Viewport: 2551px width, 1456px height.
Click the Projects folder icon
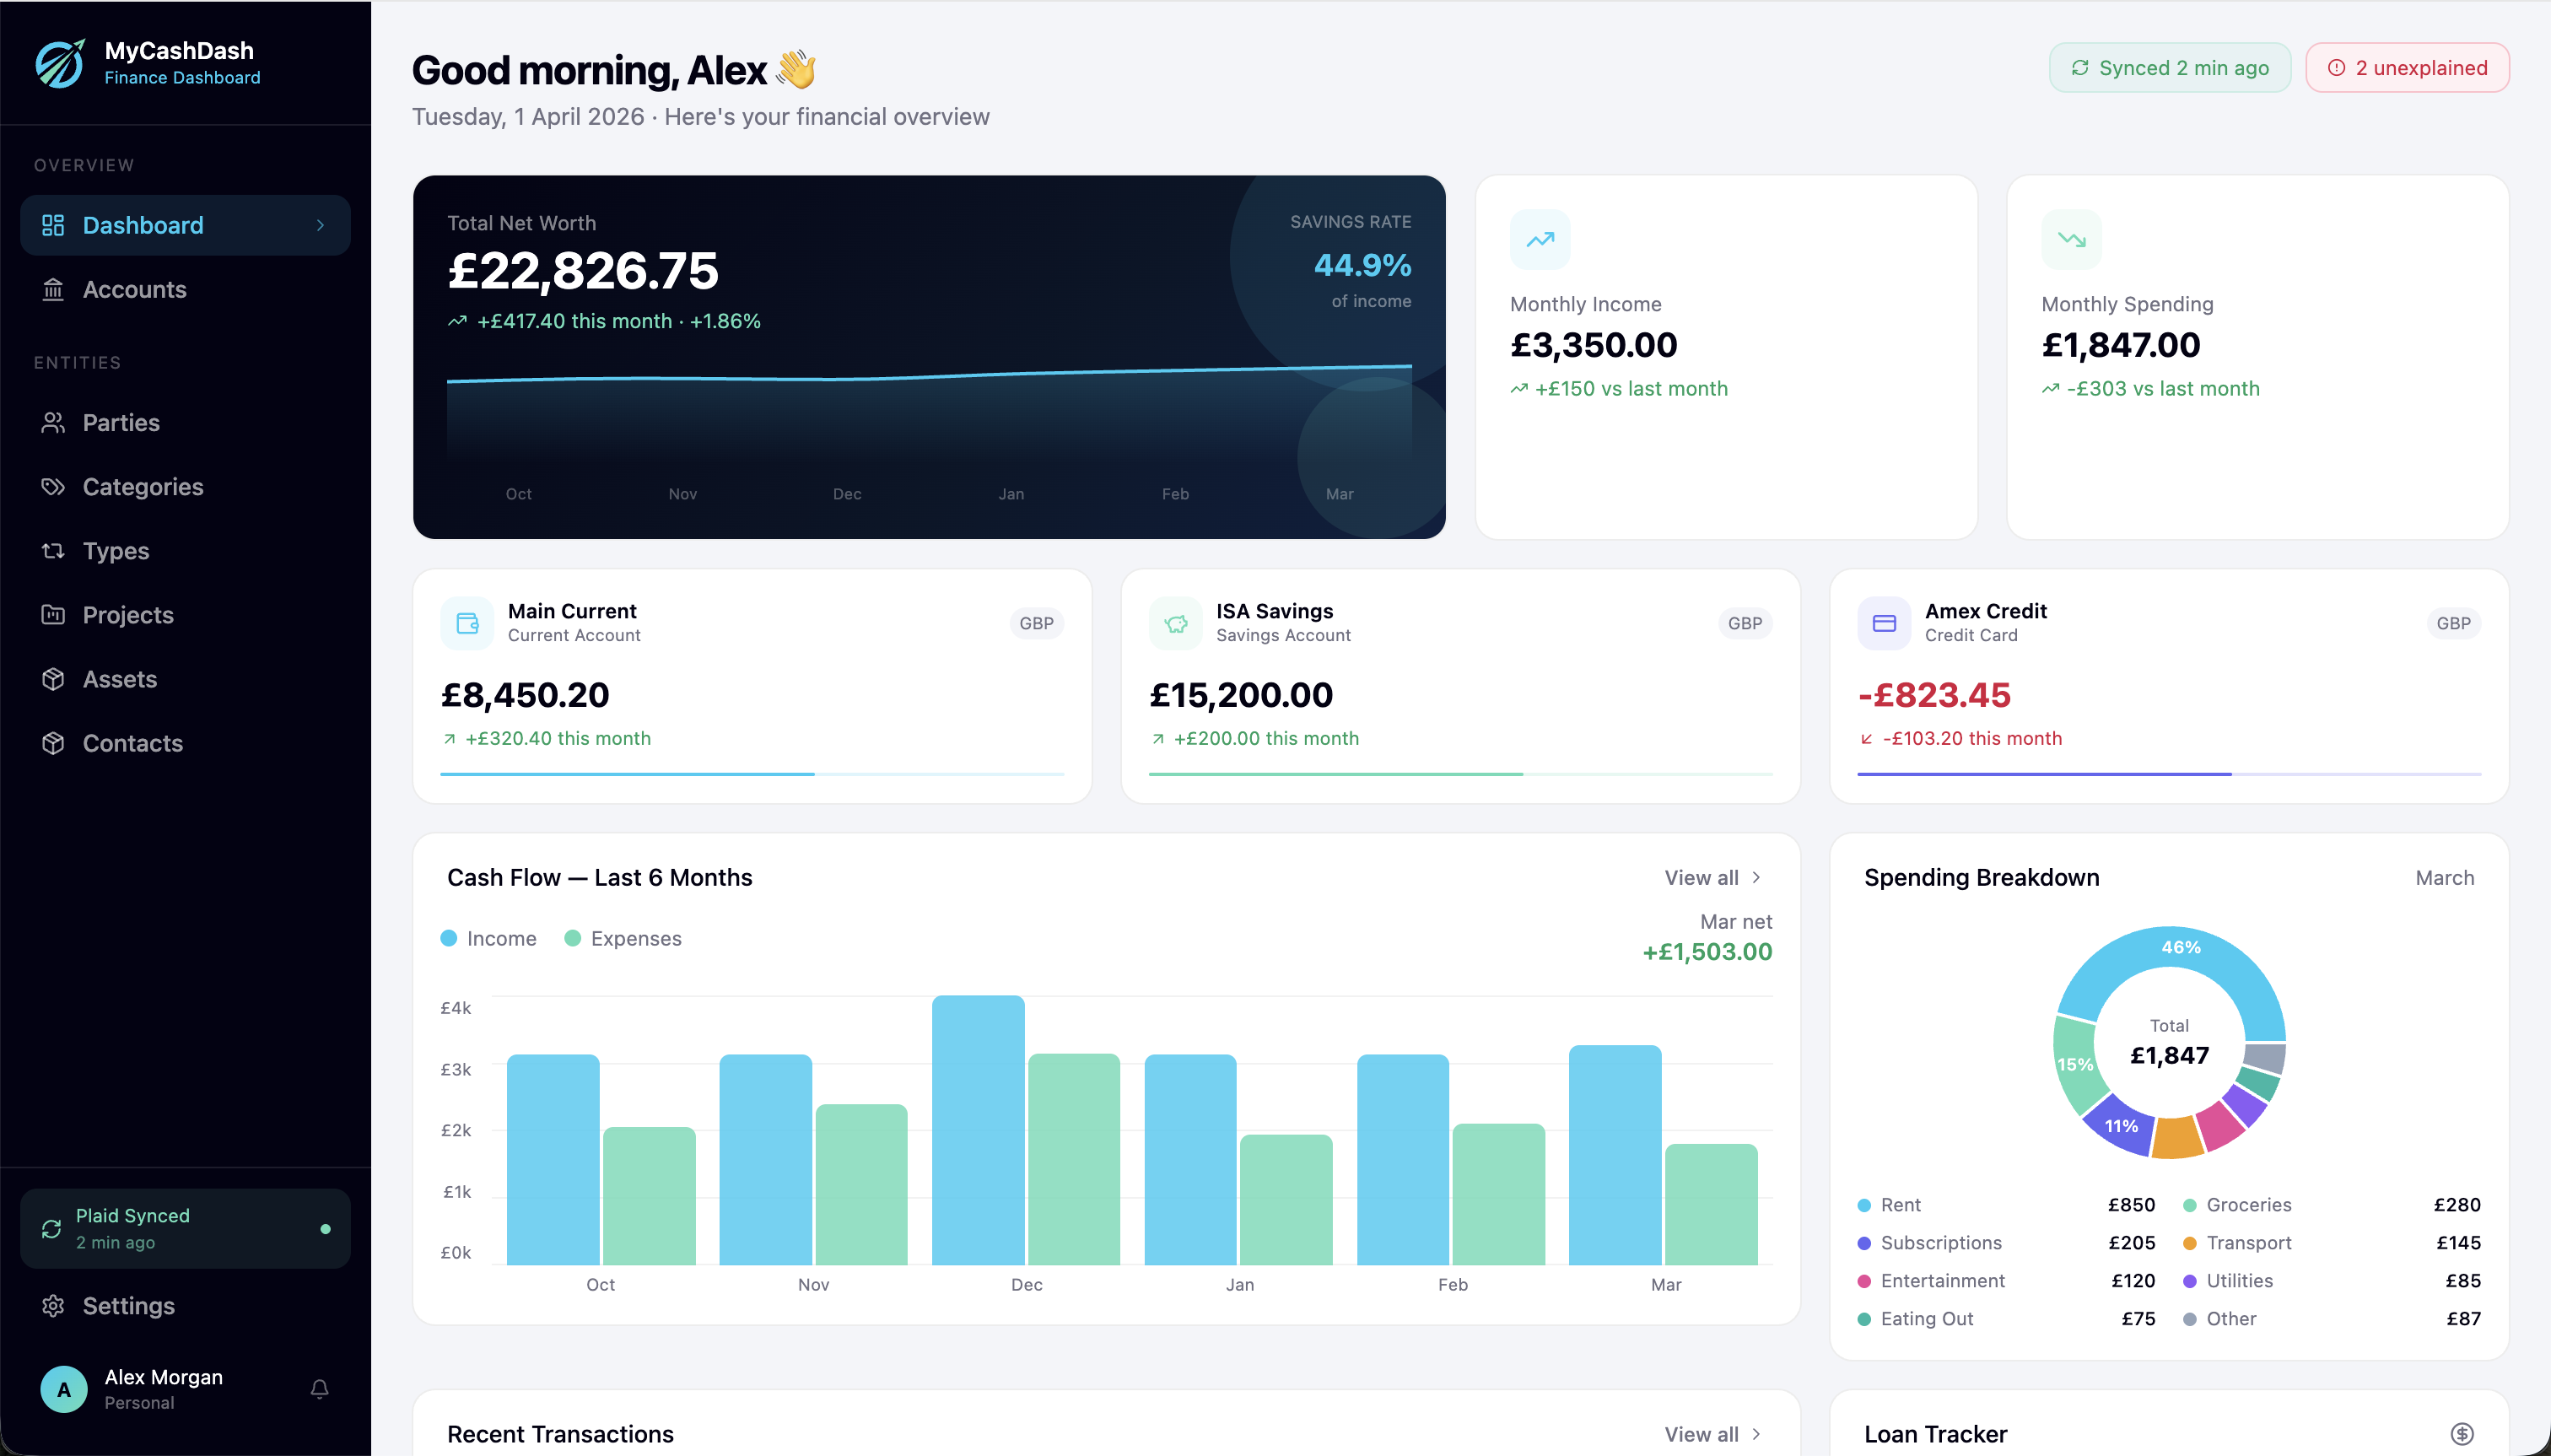pyautogui.click(x=54, y=614)
